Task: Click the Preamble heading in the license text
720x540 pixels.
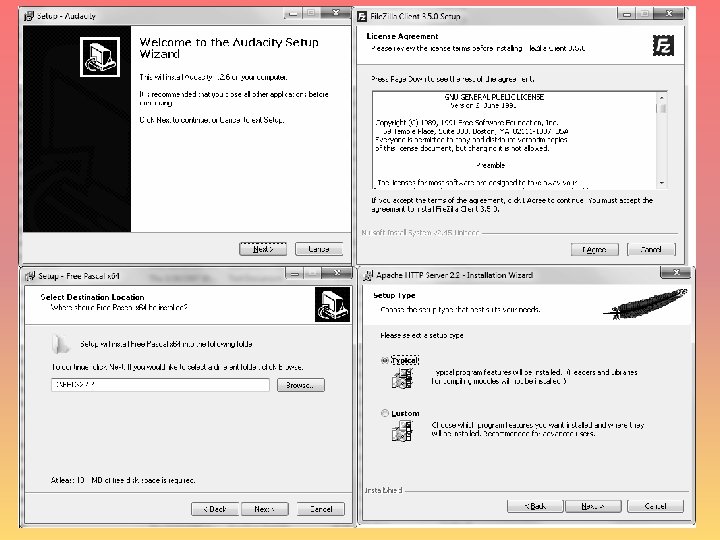Action: (x=490, y=165)
